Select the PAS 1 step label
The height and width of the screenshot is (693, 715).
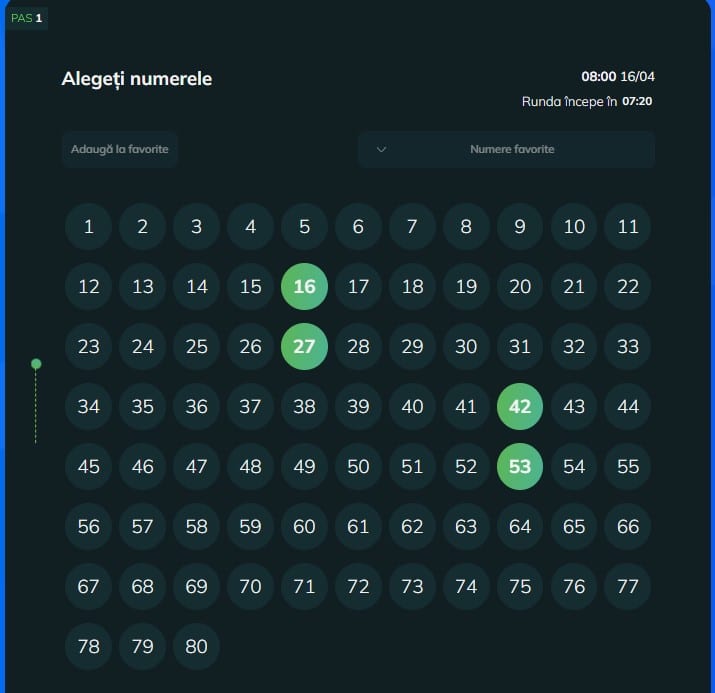coord(26,18)
